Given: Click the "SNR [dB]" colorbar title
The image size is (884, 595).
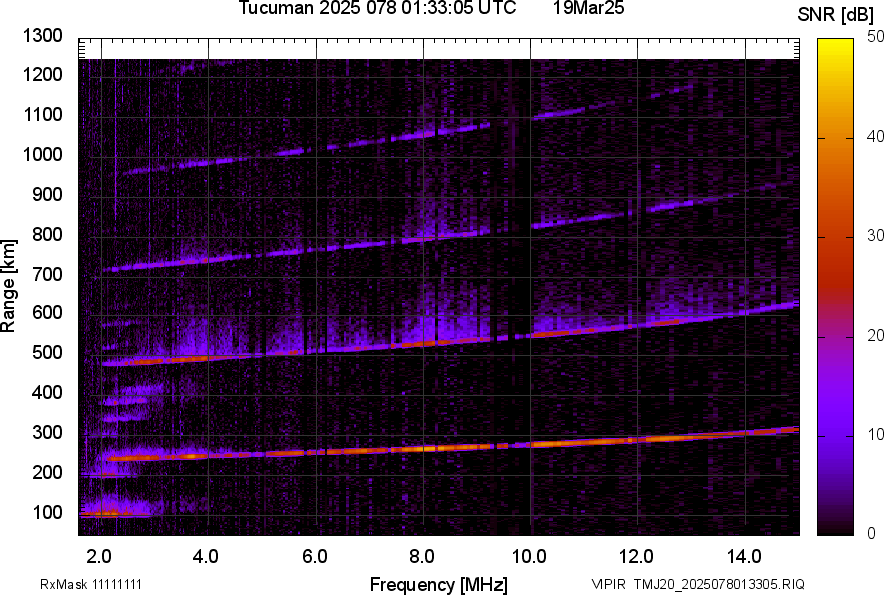Looking at the screenshot, I should click(x=835, y=14).
